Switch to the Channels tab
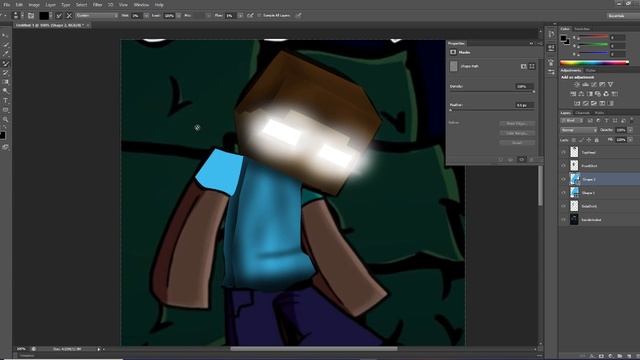 [x=582, y=113]
